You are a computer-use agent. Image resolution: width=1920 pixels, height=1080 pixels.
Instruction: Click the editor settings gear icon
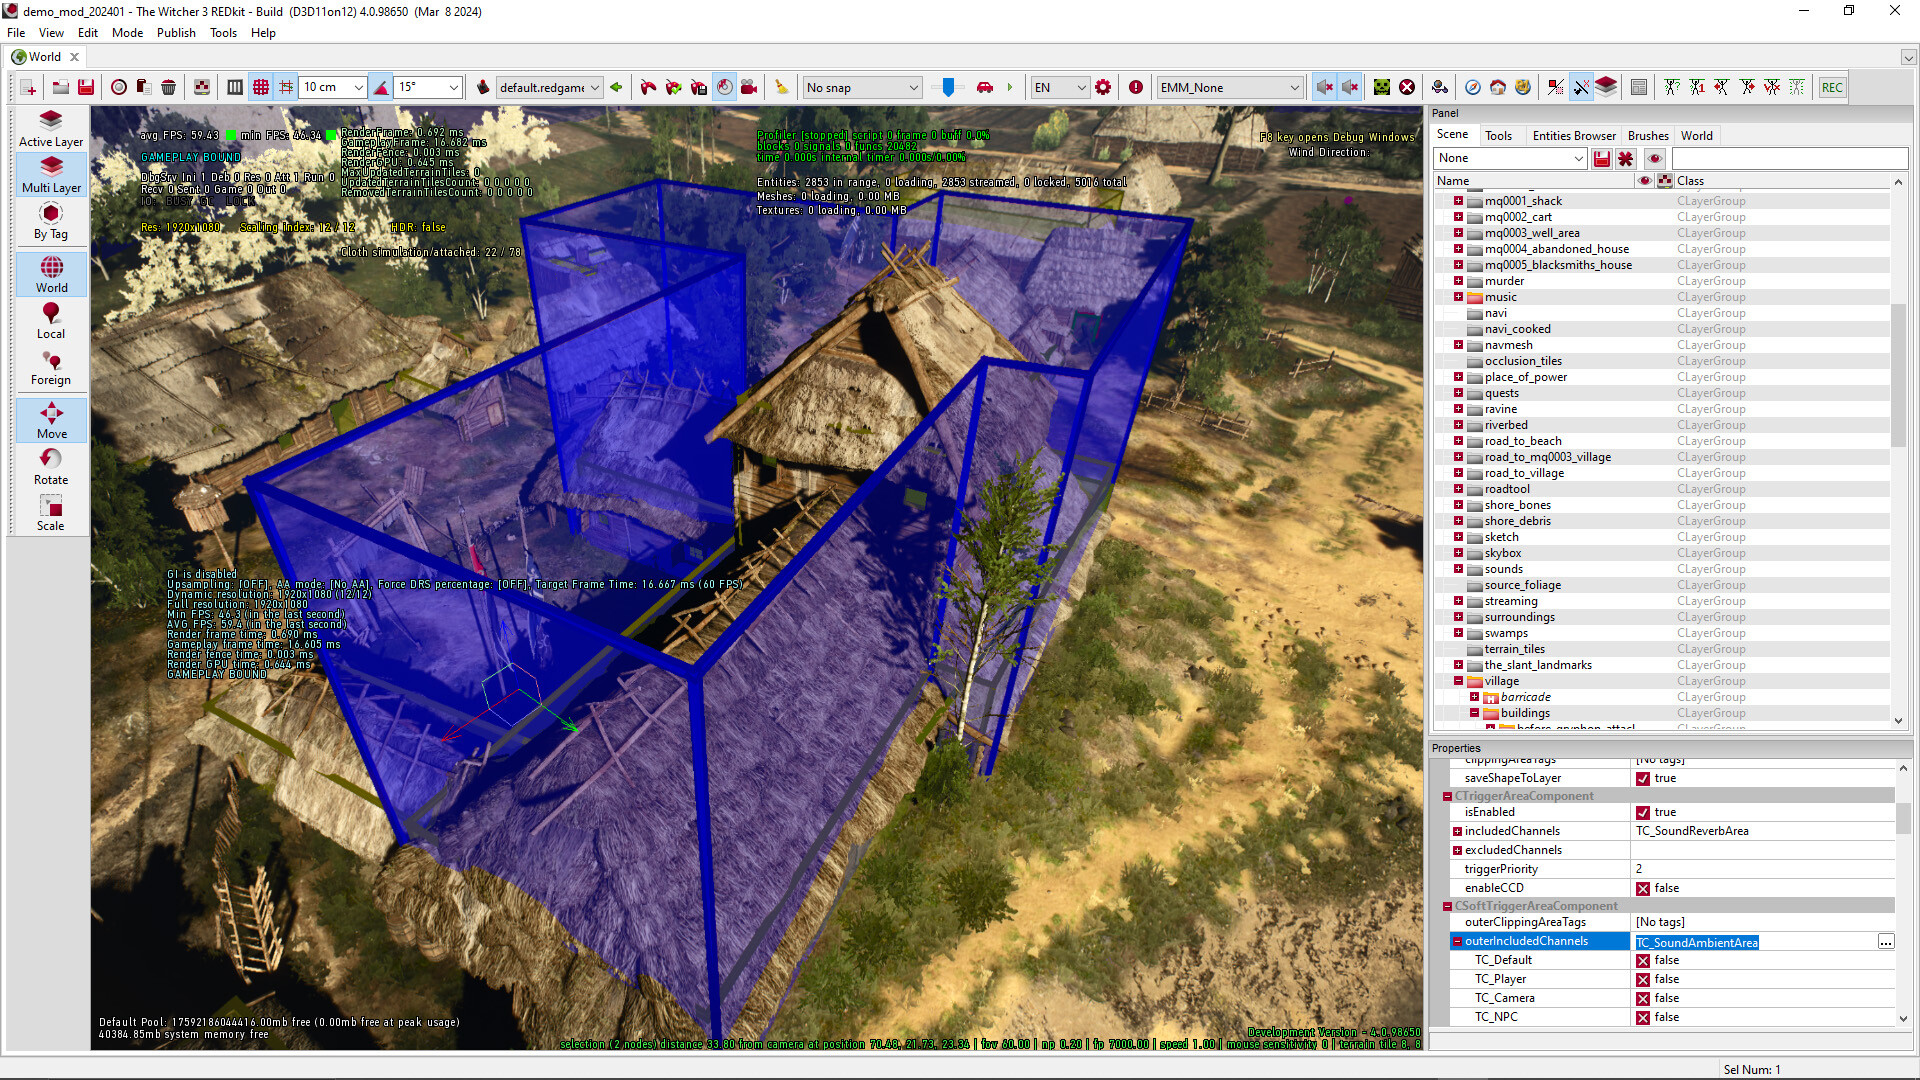coord(1103,87)
